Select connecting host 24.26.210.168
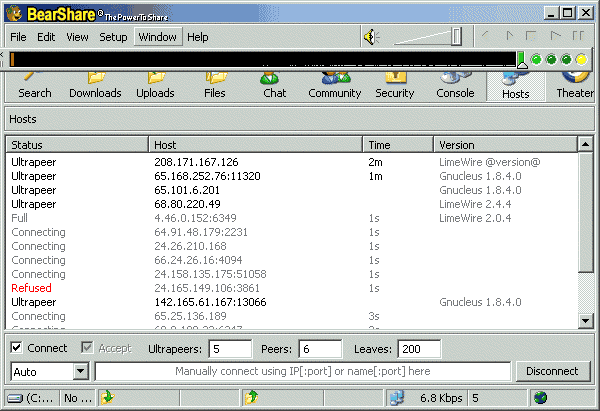Screen dimensions: 600x411 pyautogui.click(x=292, y=246)
